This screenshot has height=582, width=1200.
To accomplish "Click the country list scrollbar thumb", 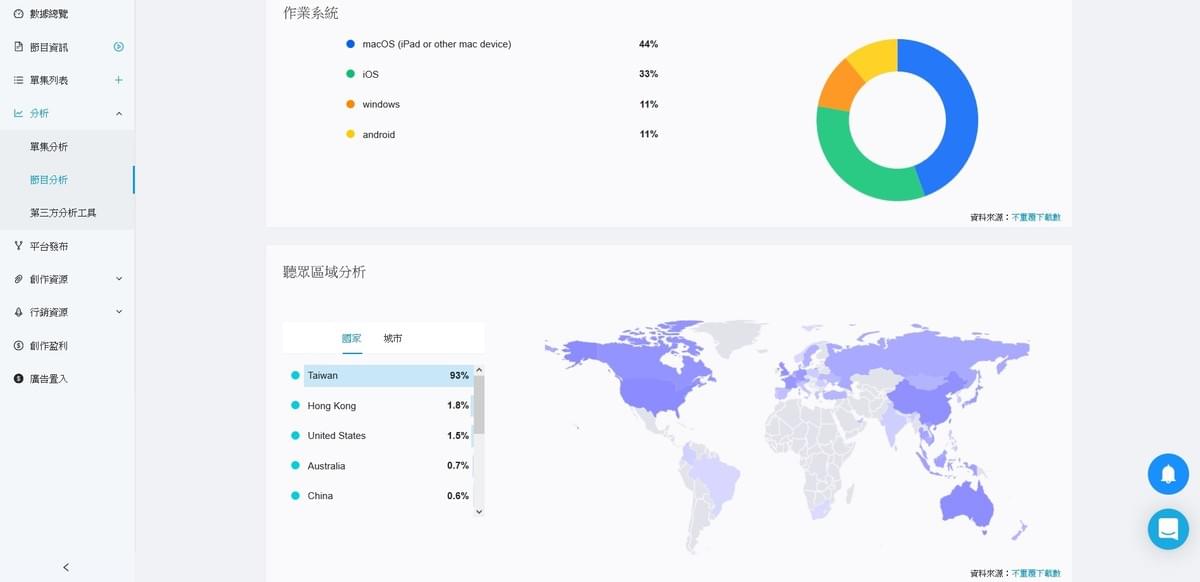I will pos(478,405).
